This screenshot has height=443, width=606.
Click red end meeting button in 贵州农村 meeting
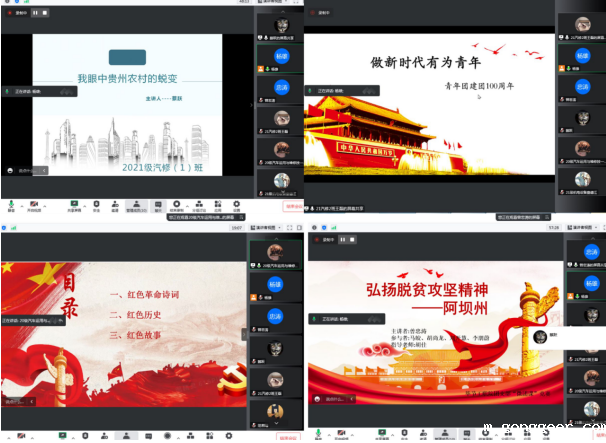pos(293,206)
